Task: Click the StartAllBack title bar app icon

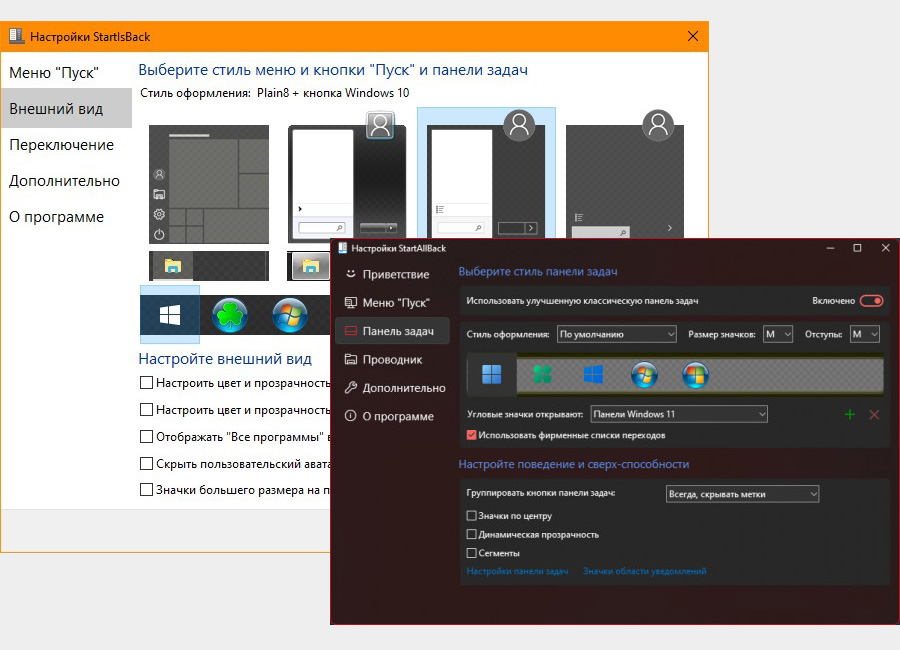Action: 343,248
